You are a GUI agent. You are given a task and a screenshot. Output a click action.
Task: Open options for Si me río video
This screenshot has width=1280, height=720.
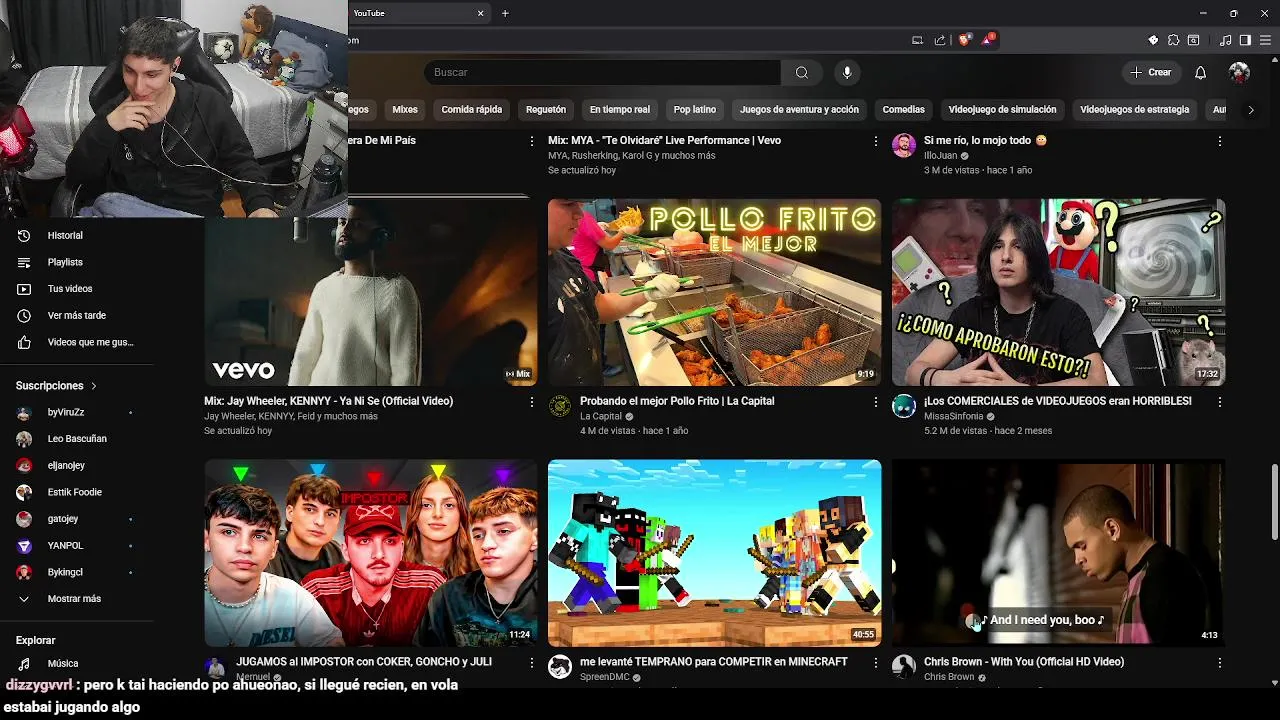click(x=1219, y=142)
